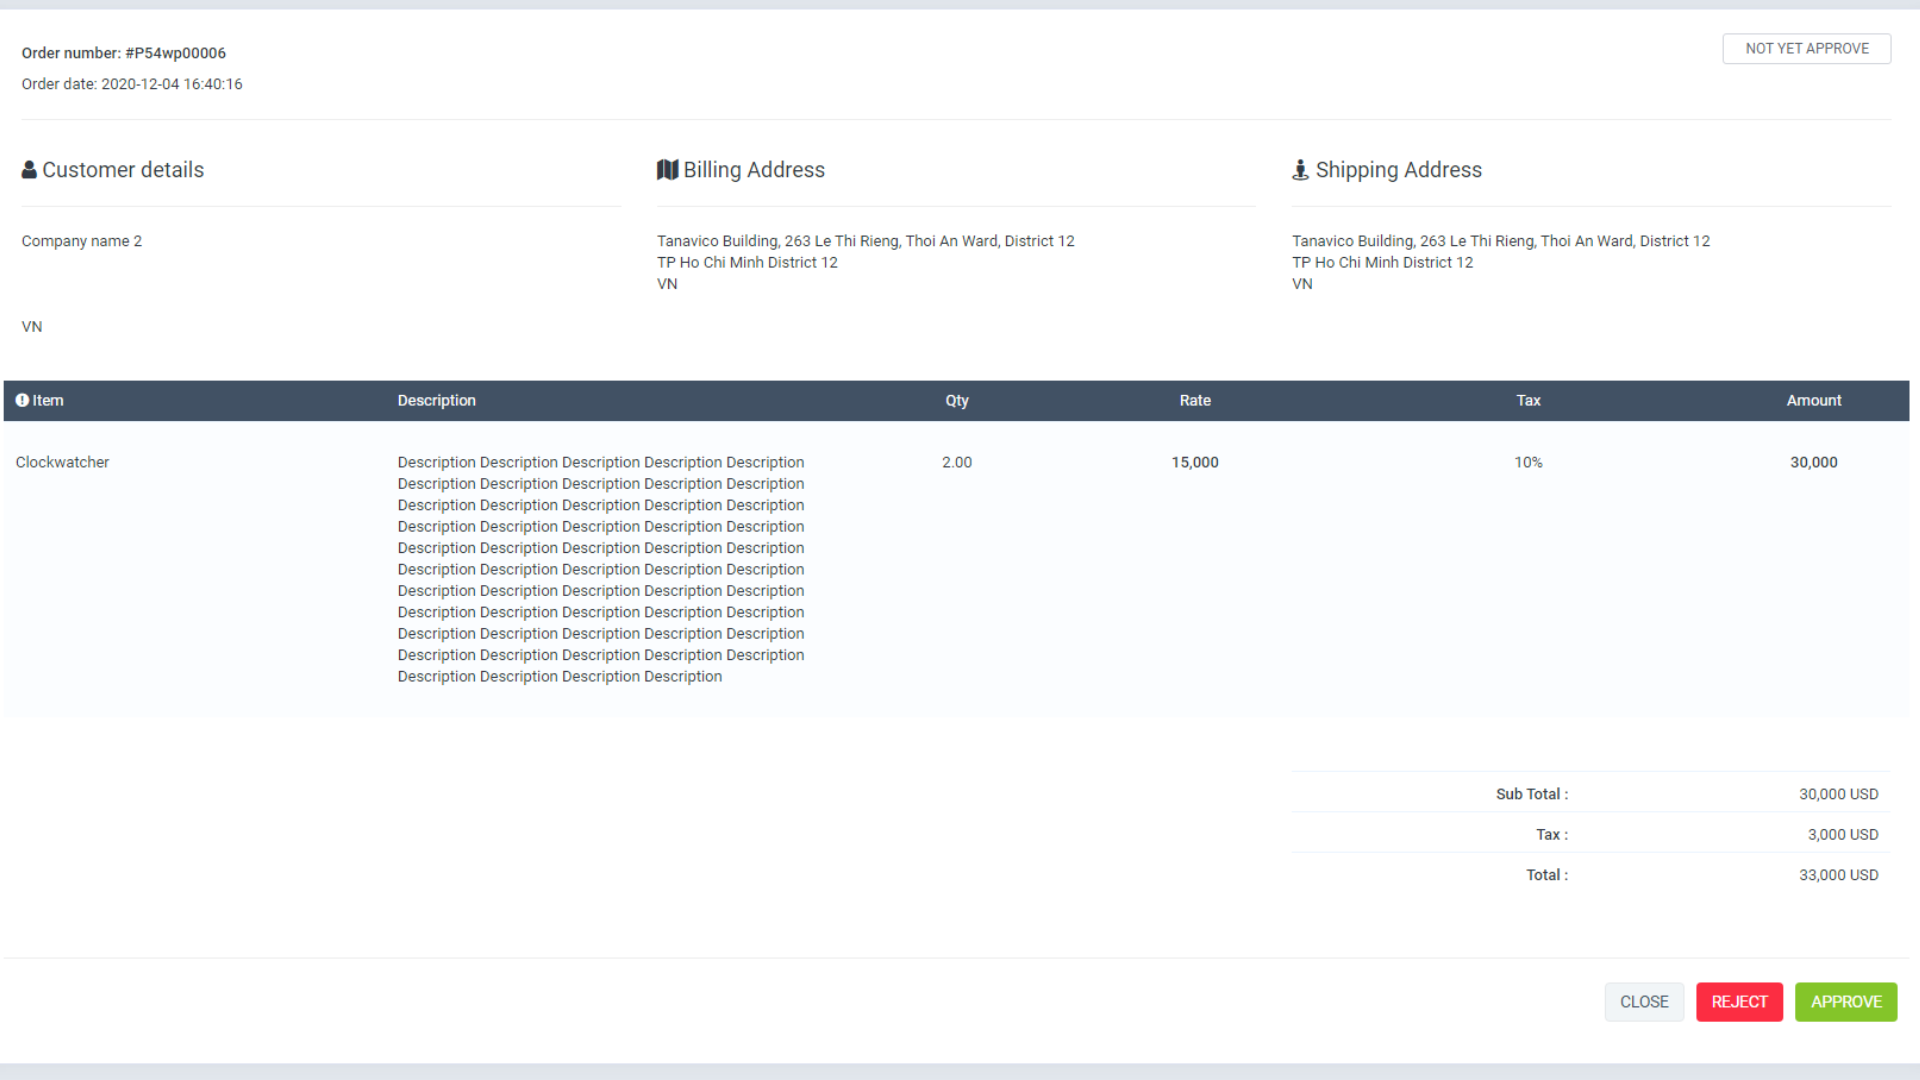Click the NOT YET APPROVE status button
1920x1080 pixels.
pos(1806,48)
